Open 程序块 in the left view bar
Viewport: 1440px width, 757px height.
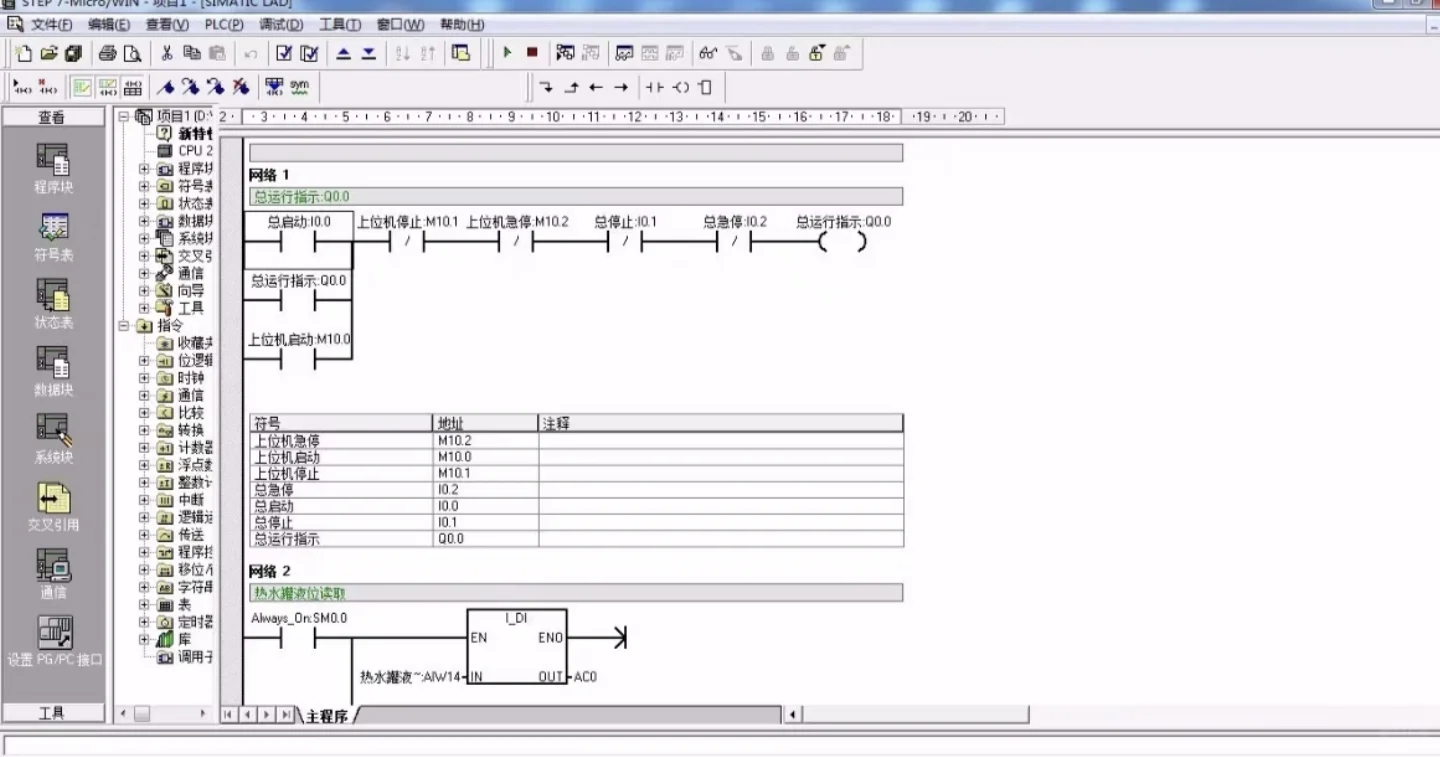[53, 168]
